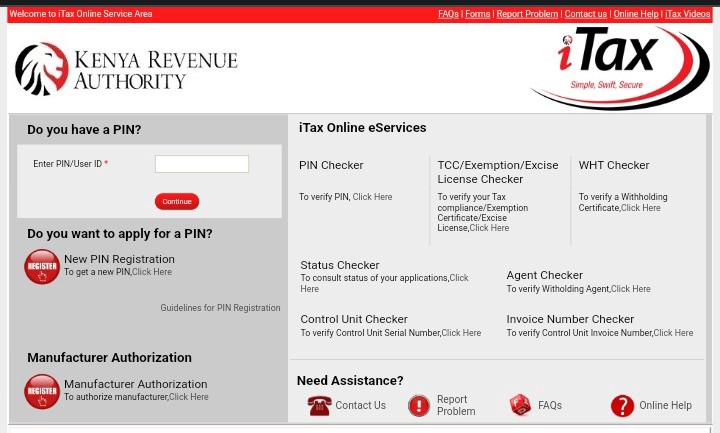Image resolution: width=720 pixels, height=433 pixels.
Task: Open Contact us in the top bar
Action: (585, 14)
